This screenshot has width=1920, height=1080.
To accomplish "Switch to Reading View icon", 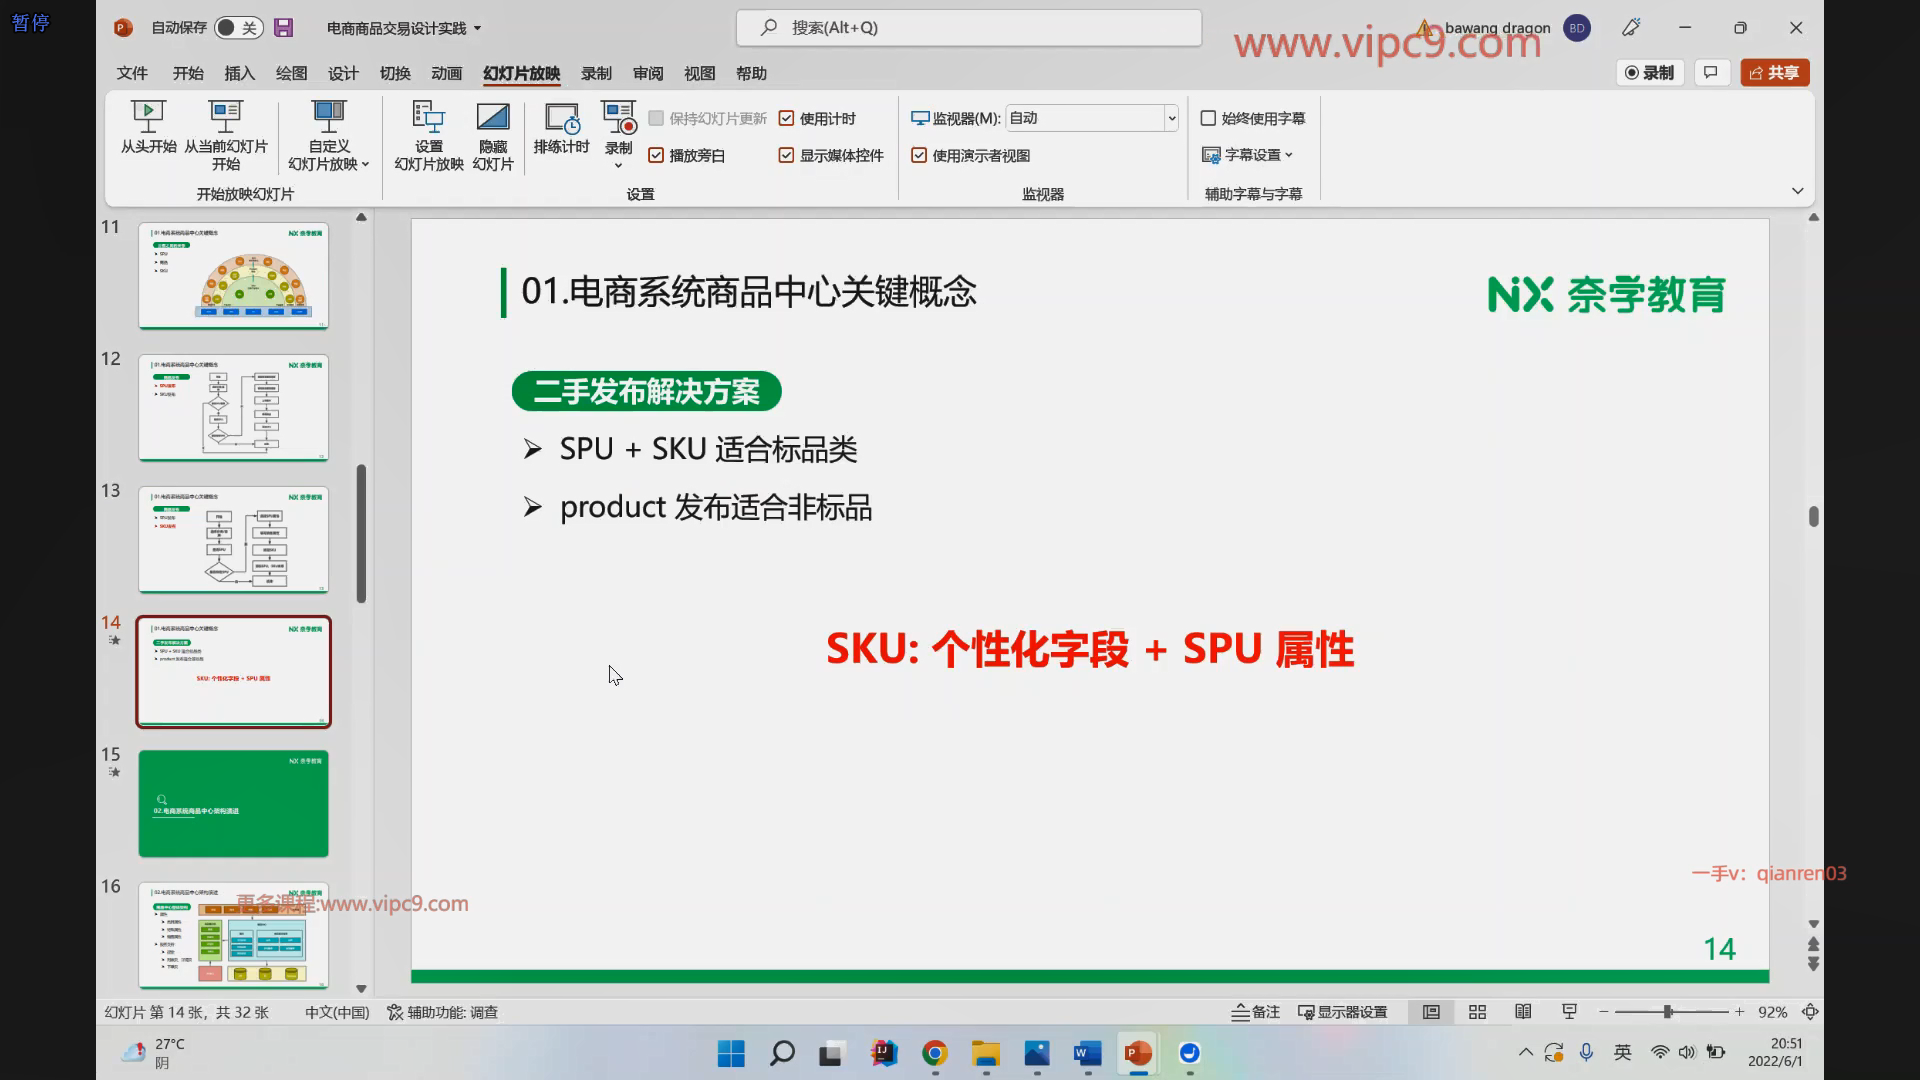I will [x=1523, y=1012].
